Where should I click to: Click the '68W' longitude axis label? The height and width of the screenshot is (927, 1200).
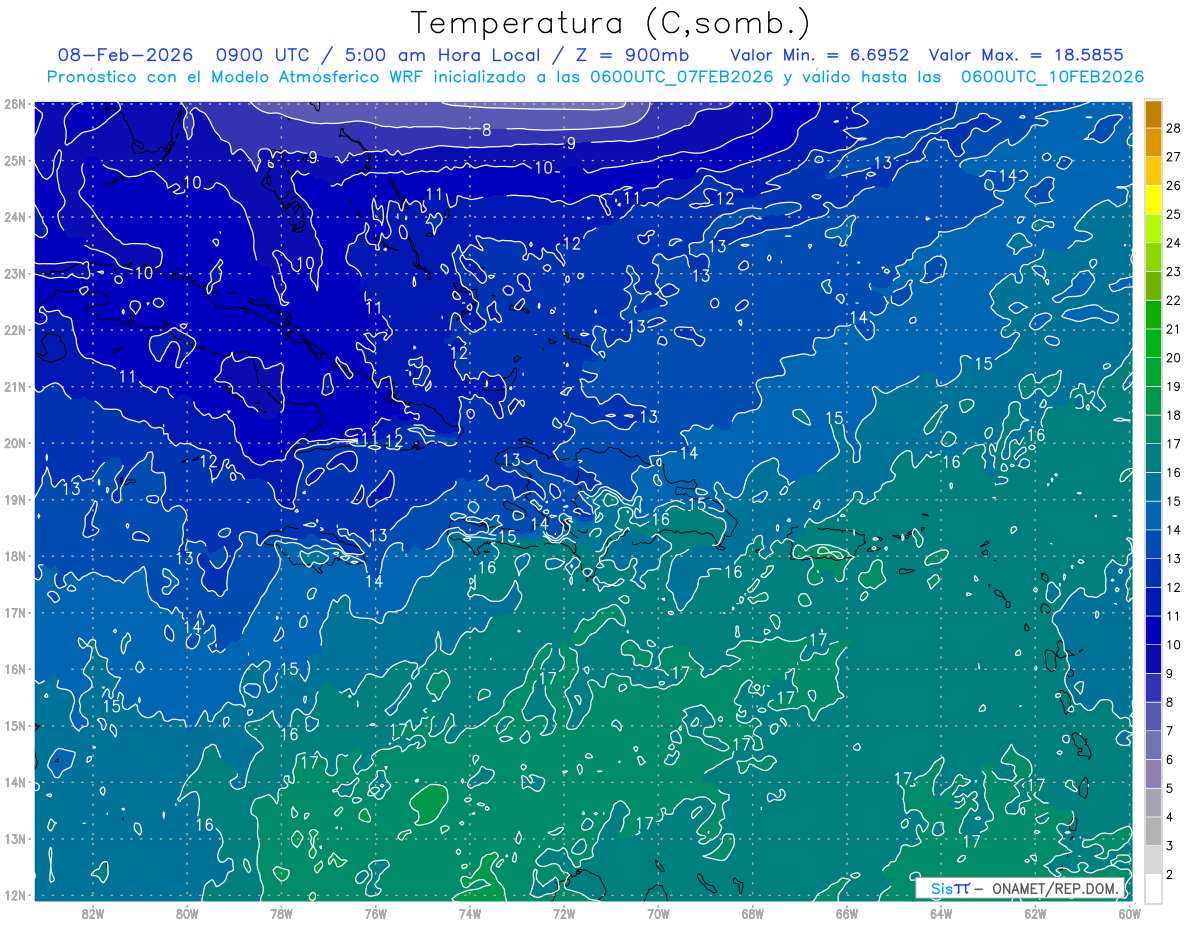752,913
